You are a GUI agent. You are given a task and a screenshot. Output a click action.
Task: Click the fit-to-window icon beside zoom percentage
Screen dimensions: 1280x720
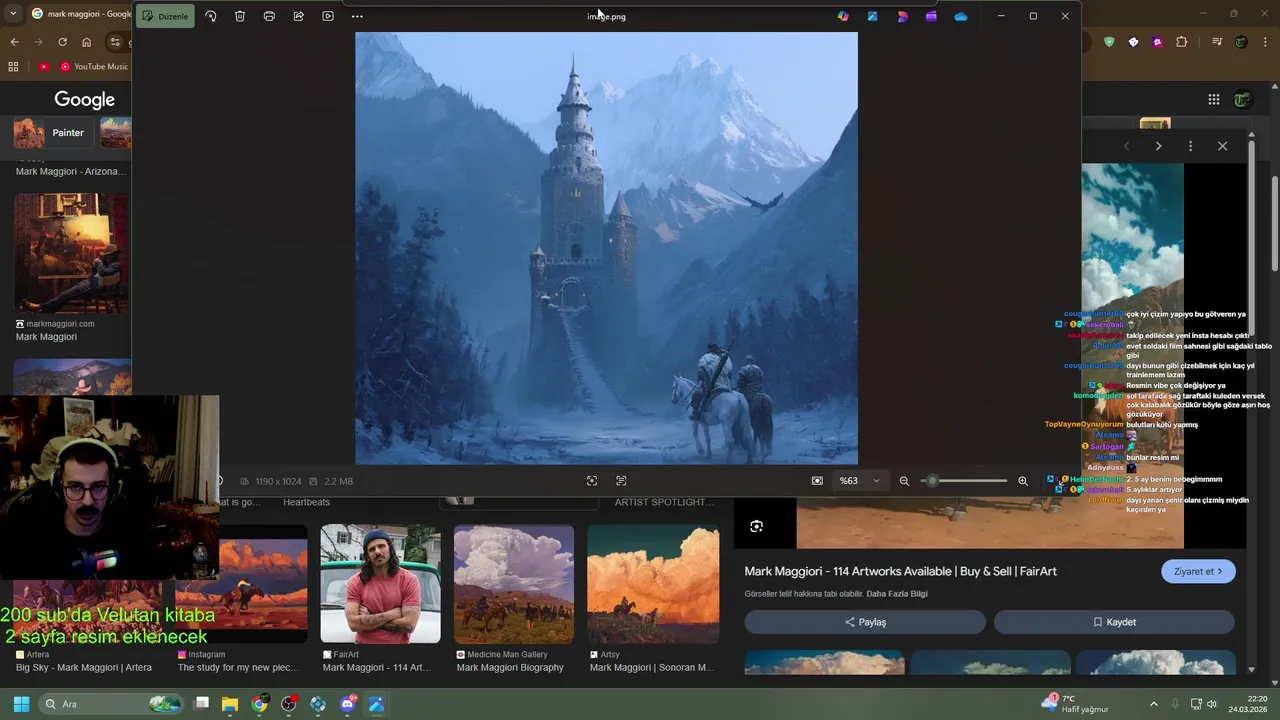coord(817,481)
